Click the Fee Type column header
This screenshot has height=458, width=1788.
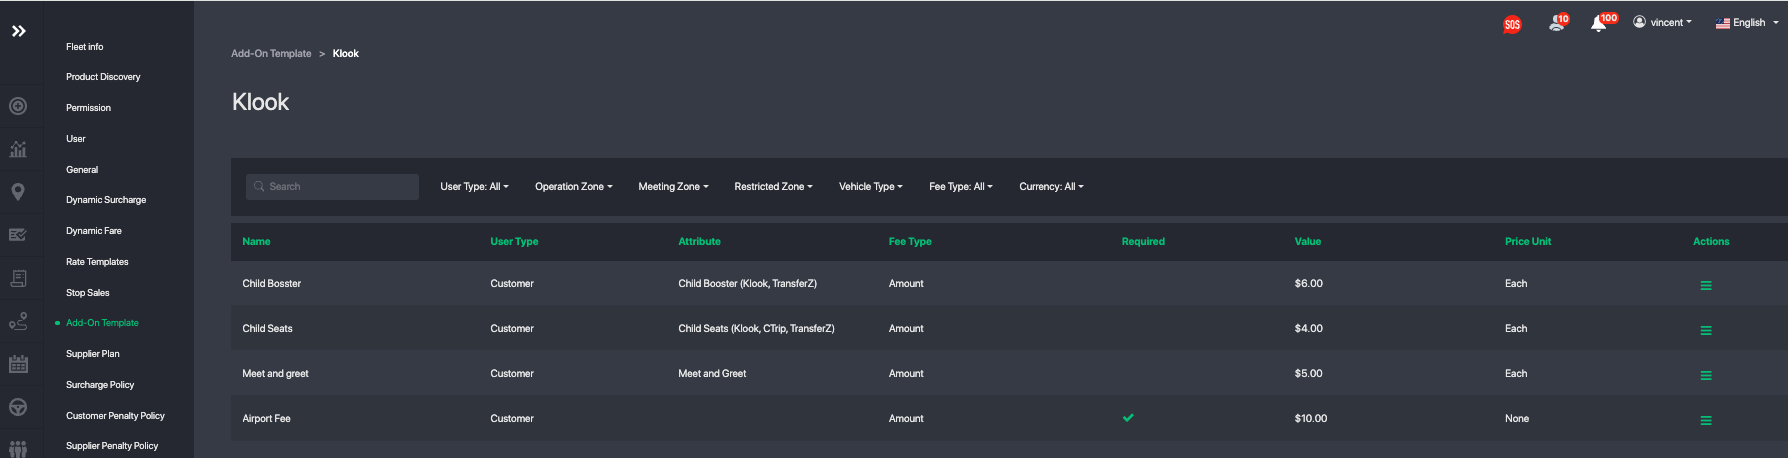910,241
